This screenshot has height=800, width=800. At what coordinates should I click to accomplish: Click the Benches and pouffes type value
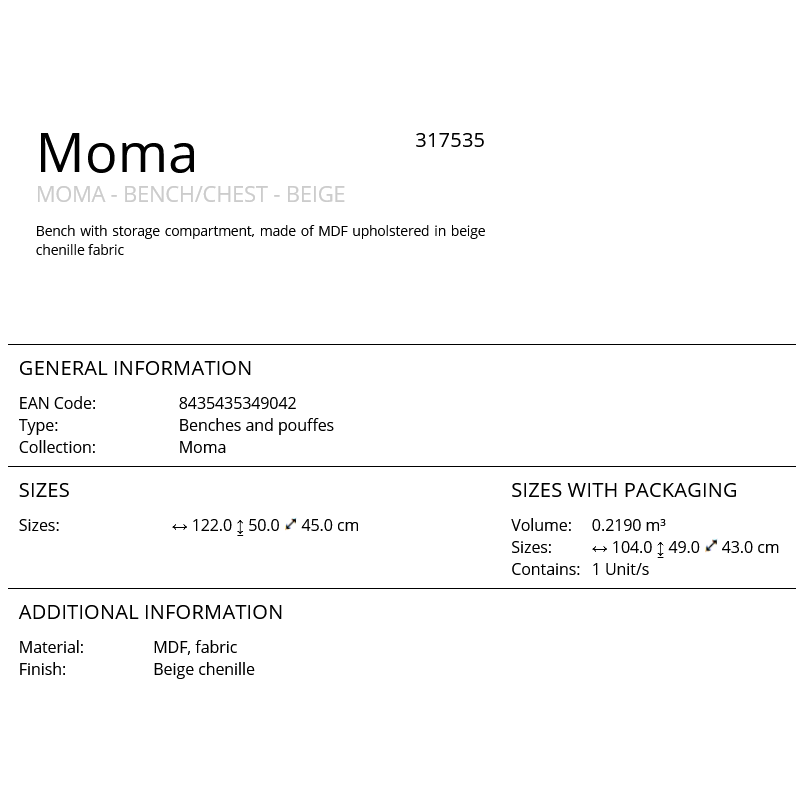click(x=256, y=425)
